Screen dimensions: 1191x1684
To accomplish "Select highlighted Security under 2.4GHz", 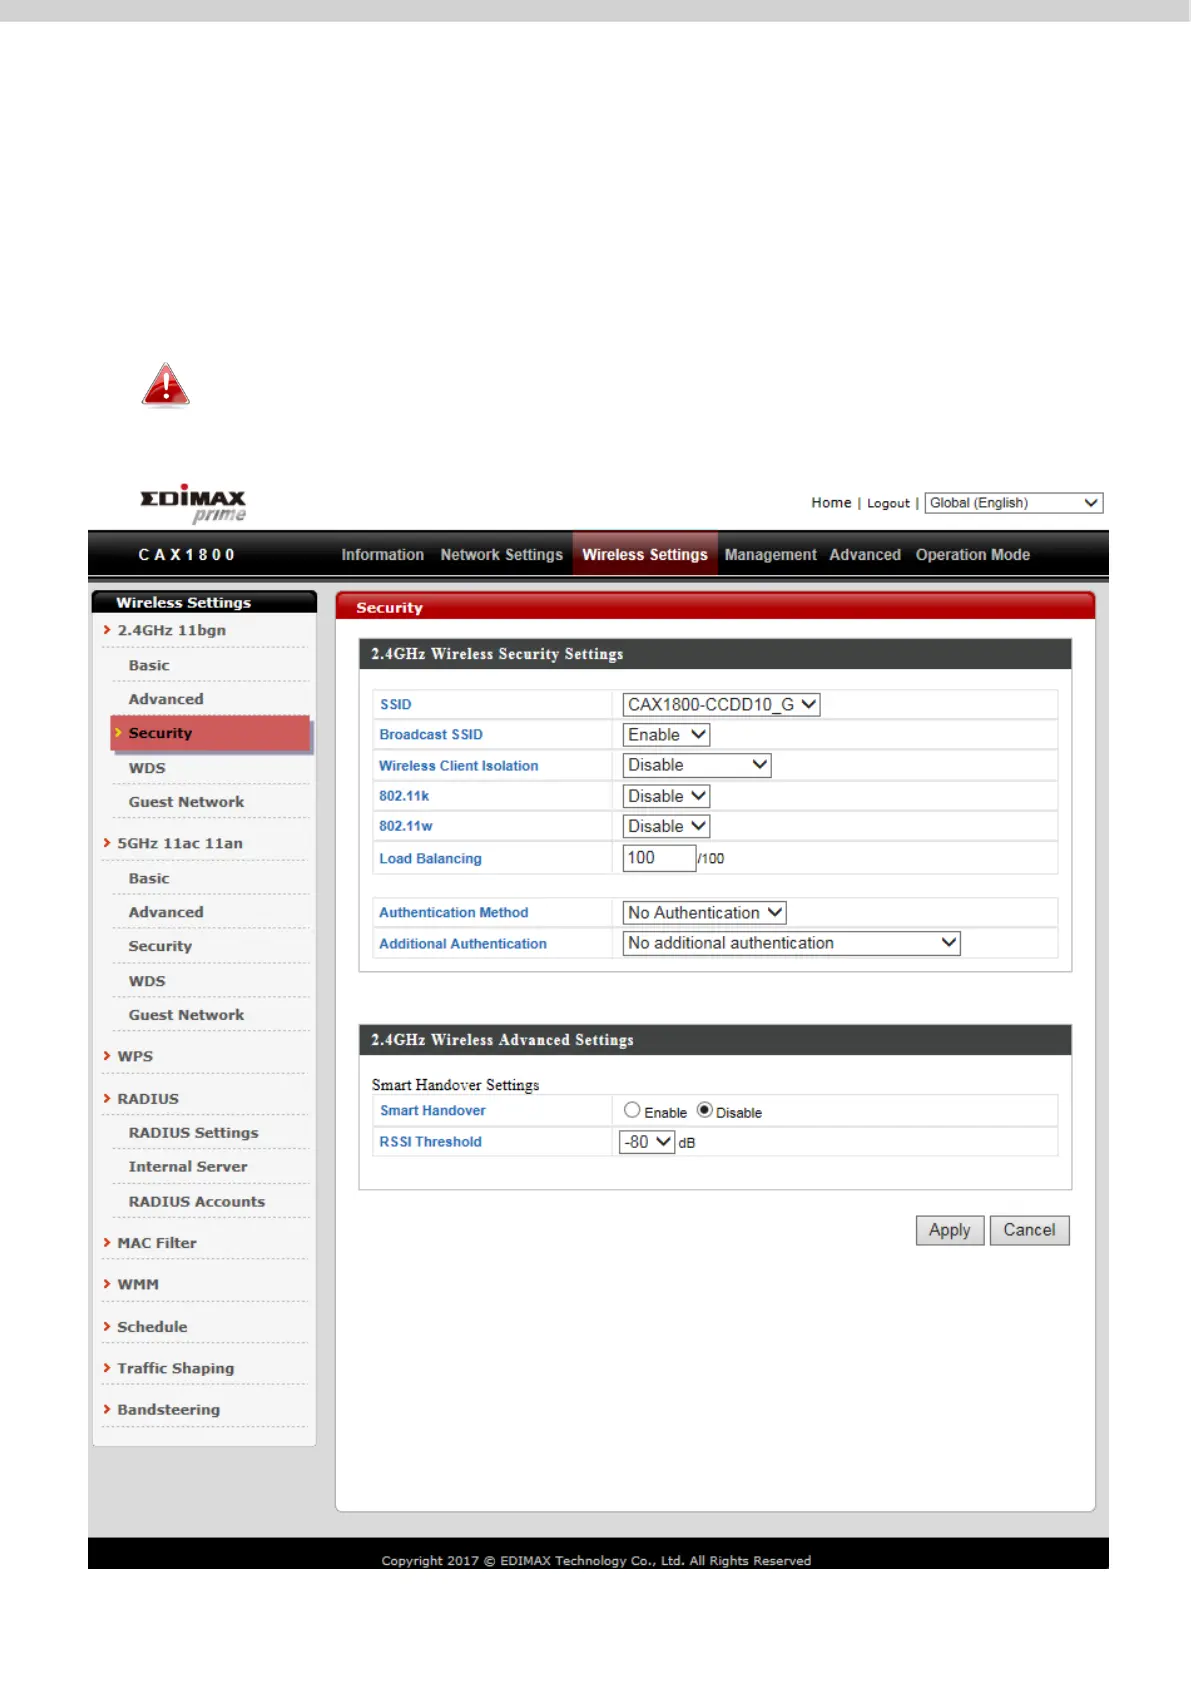I will (x=210, y=733).
